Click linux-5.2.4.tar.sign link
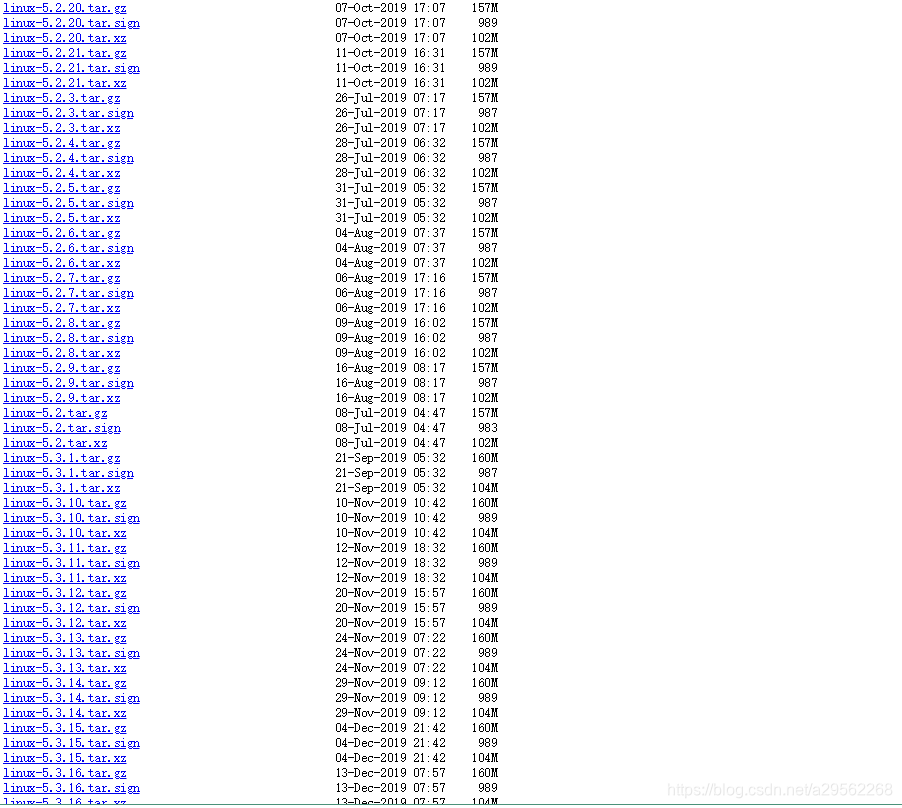Viewport: 902px width, 808px height. click(x=68, y=158)
